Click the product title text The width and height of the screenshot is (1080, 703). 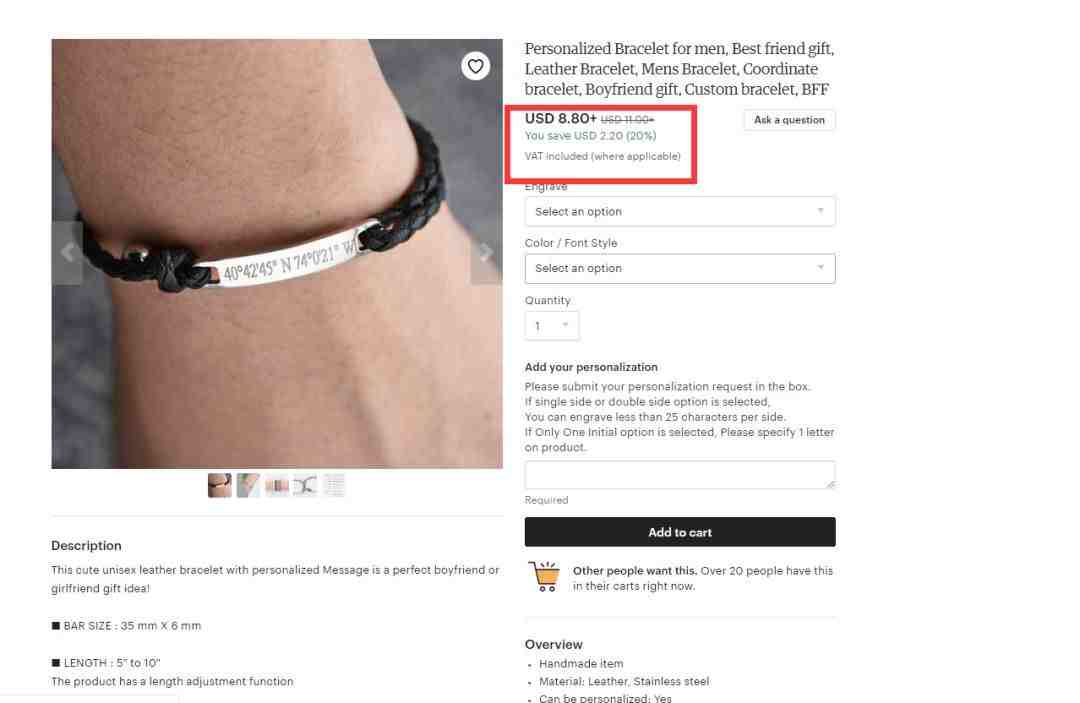[679, 69]
